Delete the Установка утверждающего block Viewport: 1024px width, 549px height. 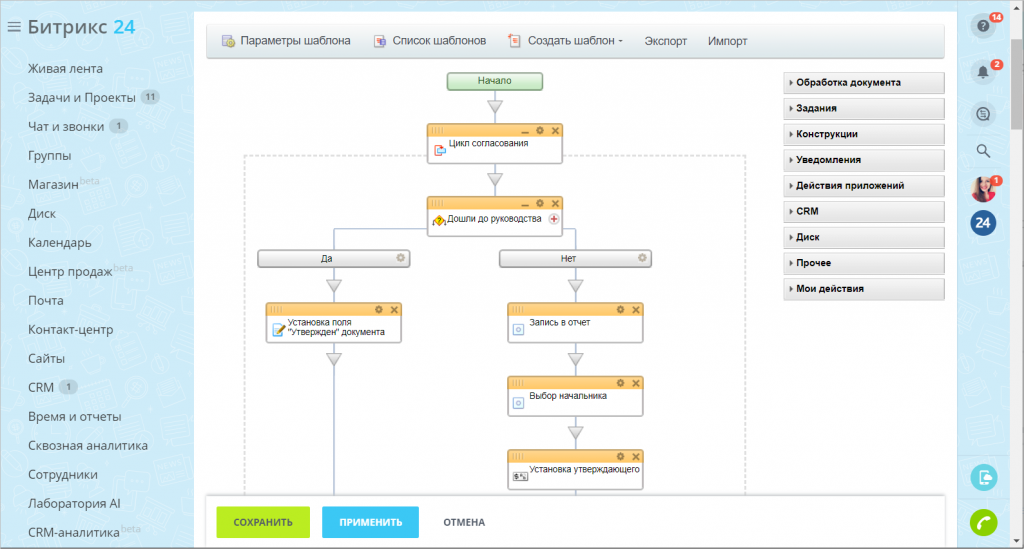click(x=636, y=456)
